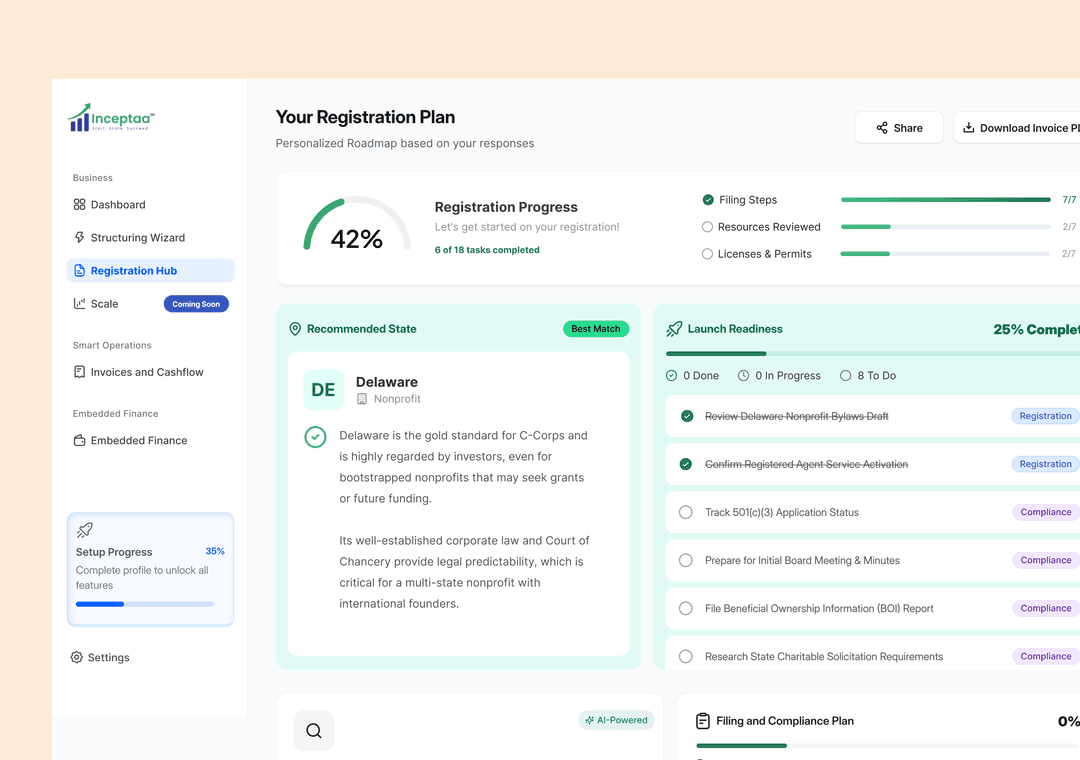This screenshot has height=760, width=1080.
Task: Click the Resources Reviewed progress bar
Action: (x=946, y=227)
